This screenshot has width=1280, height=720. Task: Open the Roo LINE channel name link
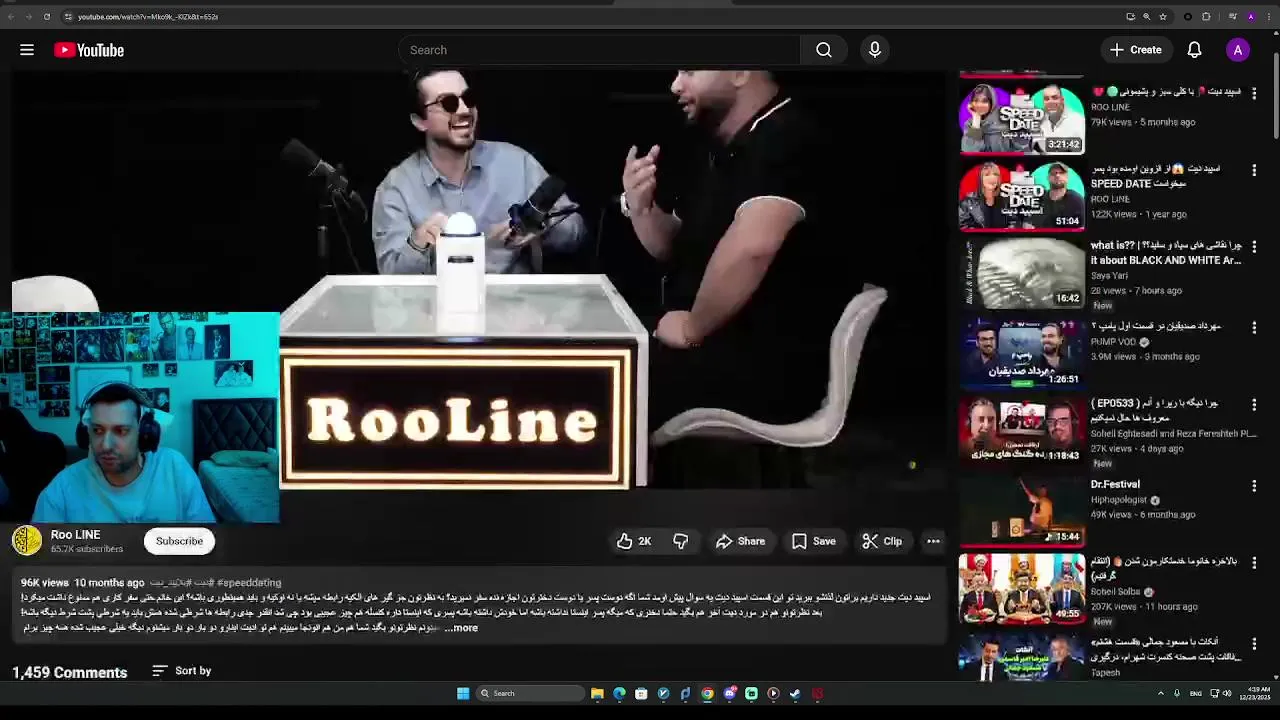point(75,535)
